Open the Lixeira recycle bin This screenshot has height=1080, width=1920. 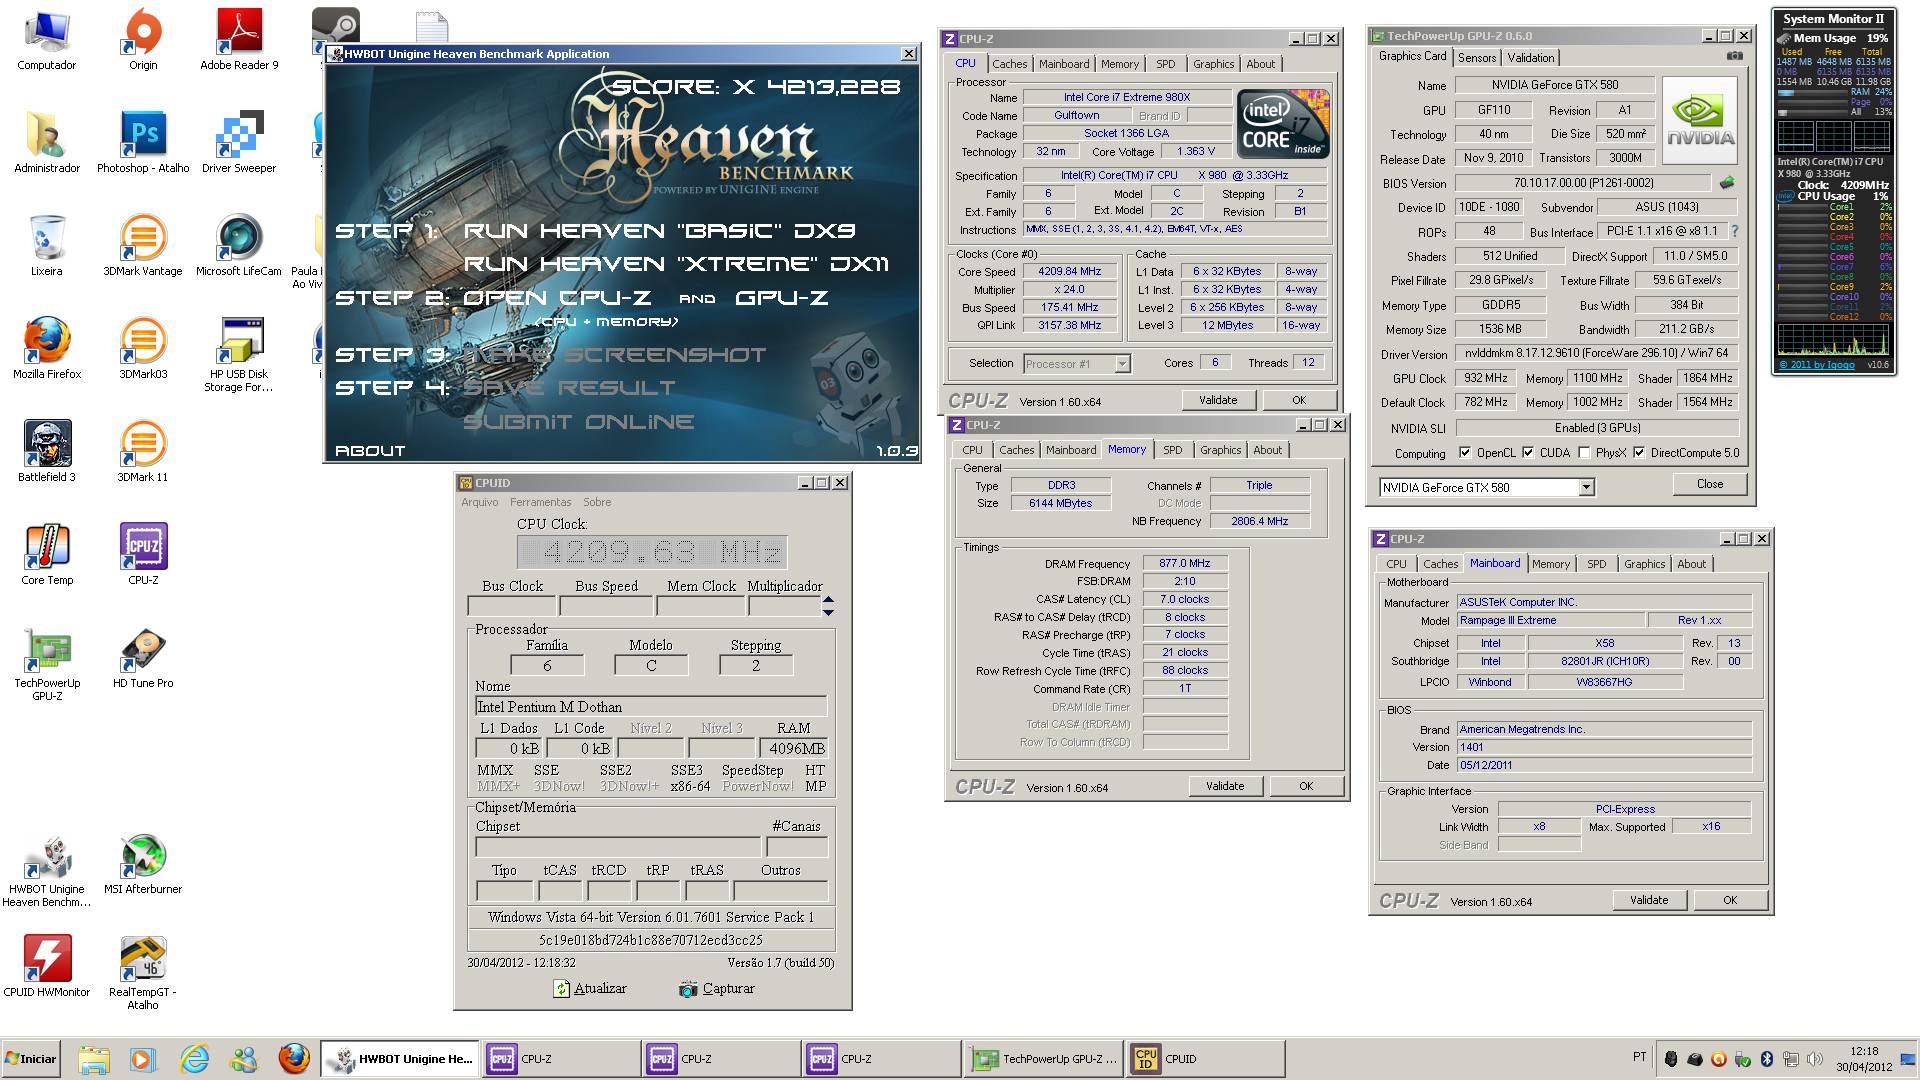tap(46, 246)
